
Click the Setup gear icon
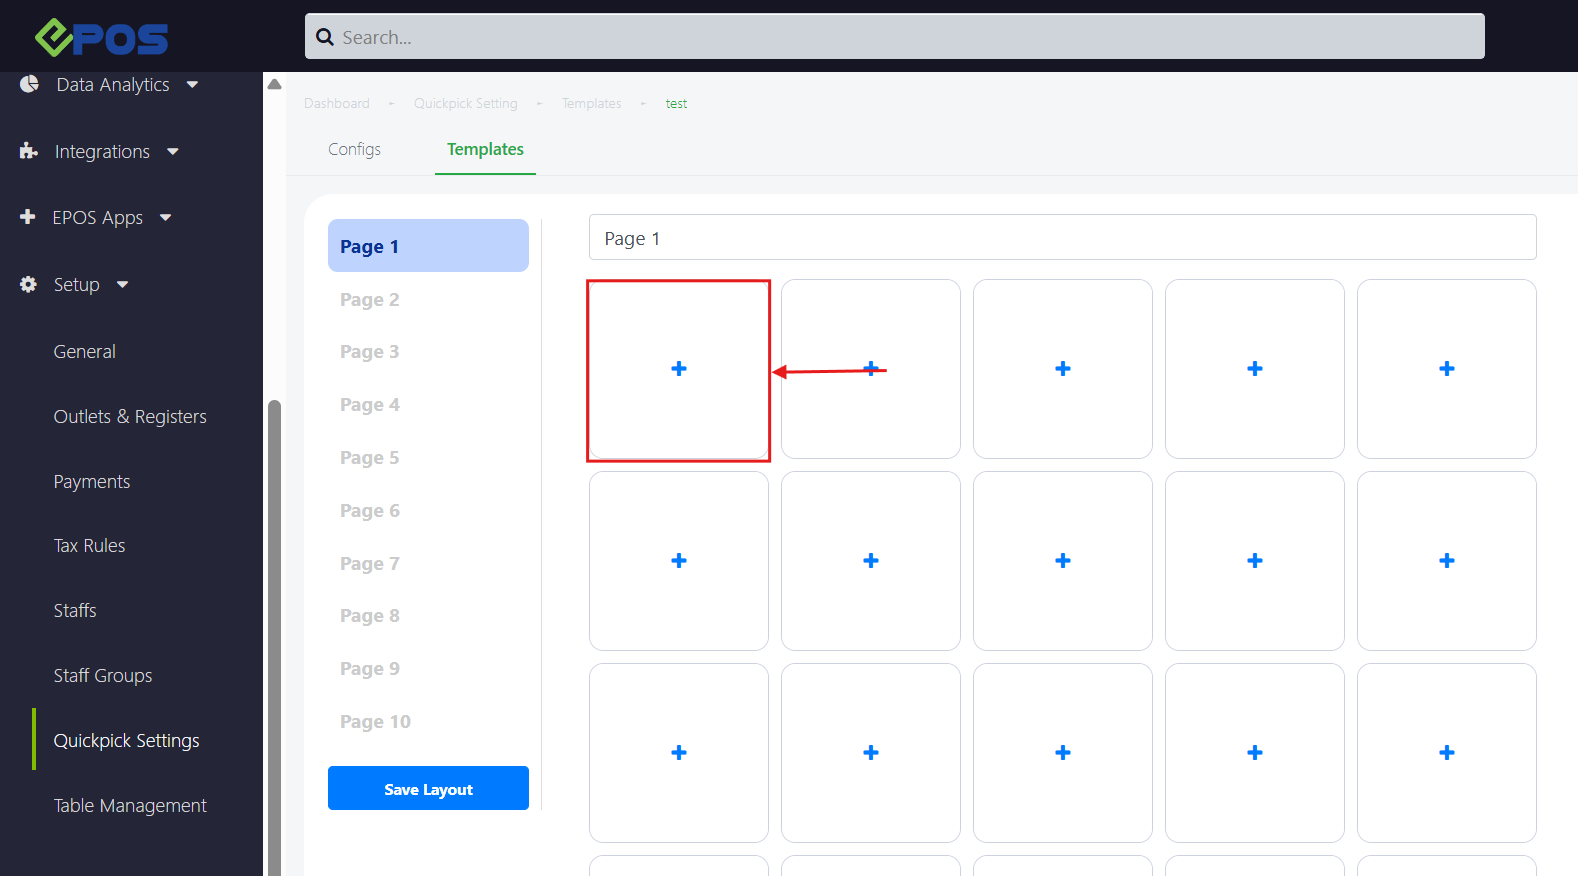29,284
